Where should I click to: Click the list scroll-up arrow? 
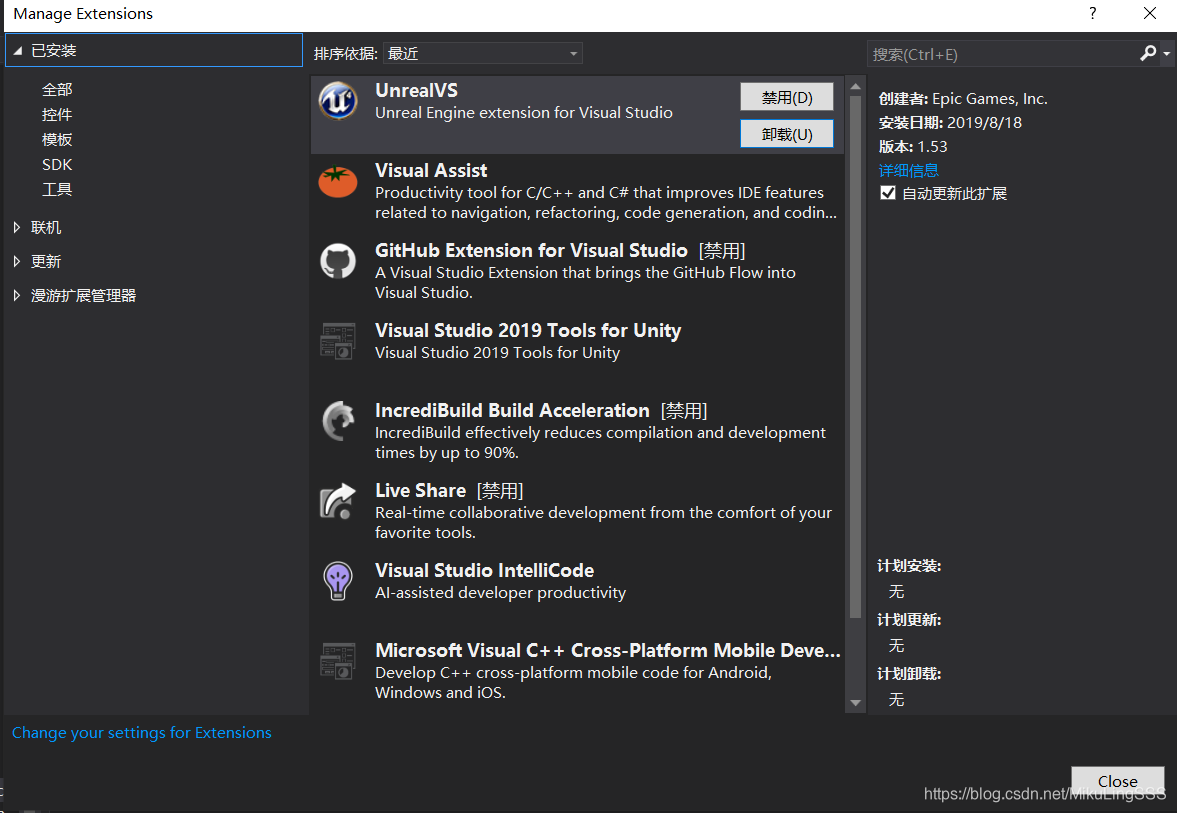855,86
